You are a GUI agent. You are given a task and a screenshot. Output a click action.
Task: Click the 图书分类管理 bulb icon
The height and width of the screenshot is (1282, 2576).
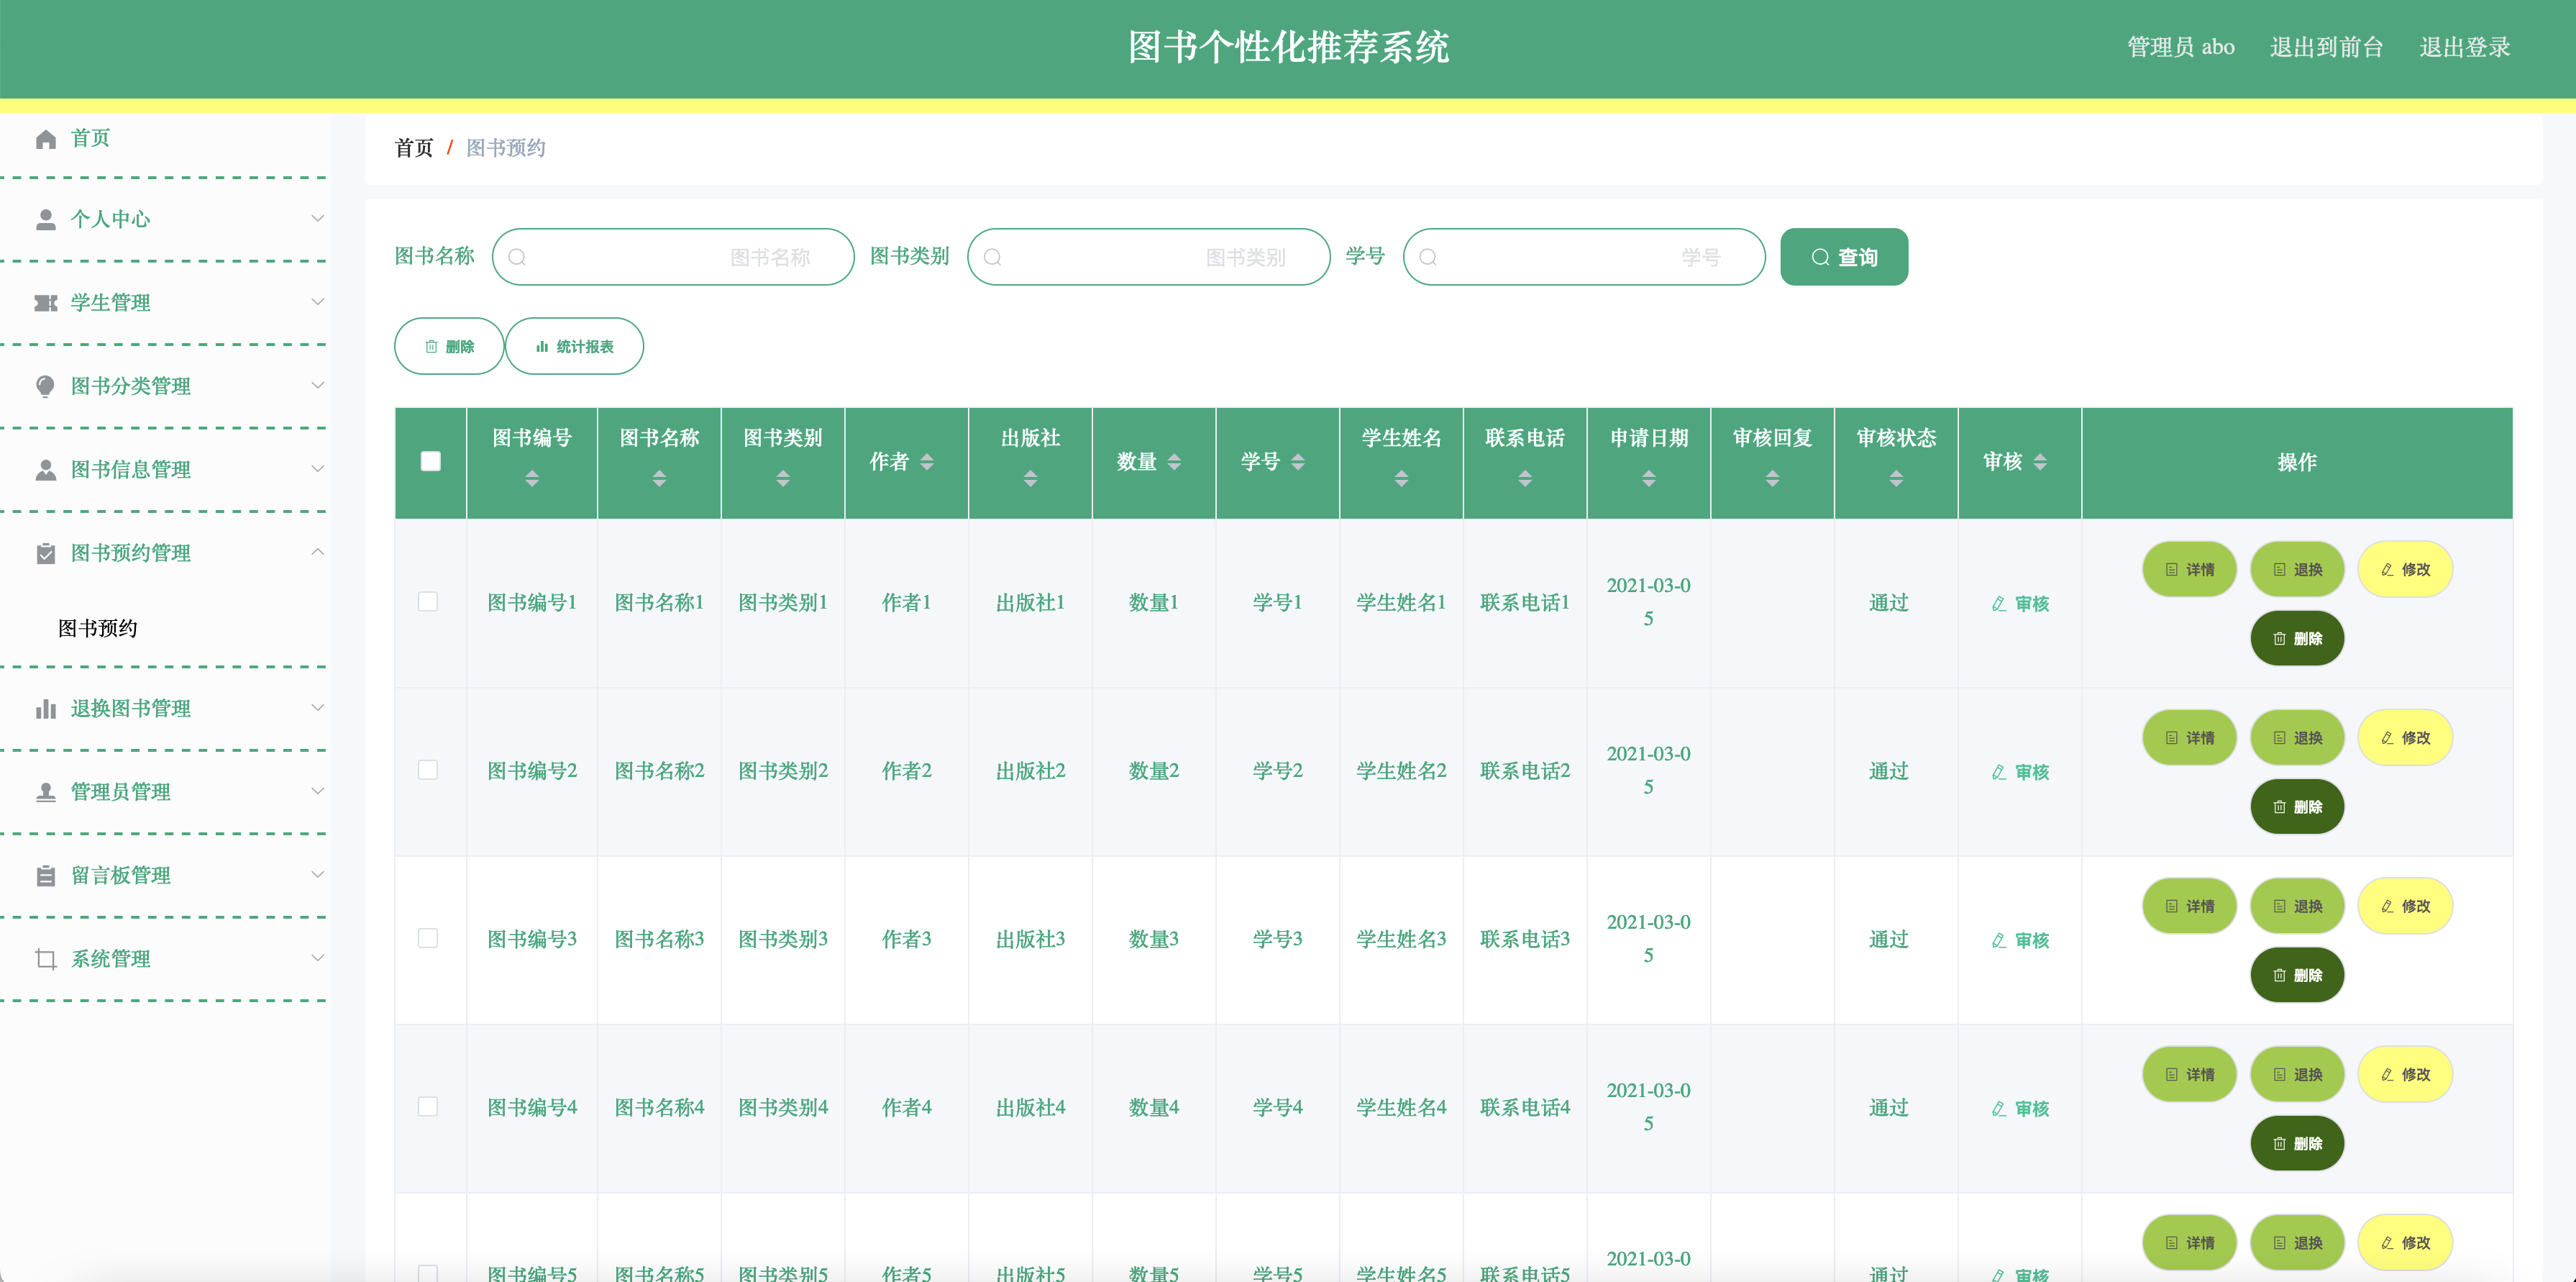click(x=46, y=386)
